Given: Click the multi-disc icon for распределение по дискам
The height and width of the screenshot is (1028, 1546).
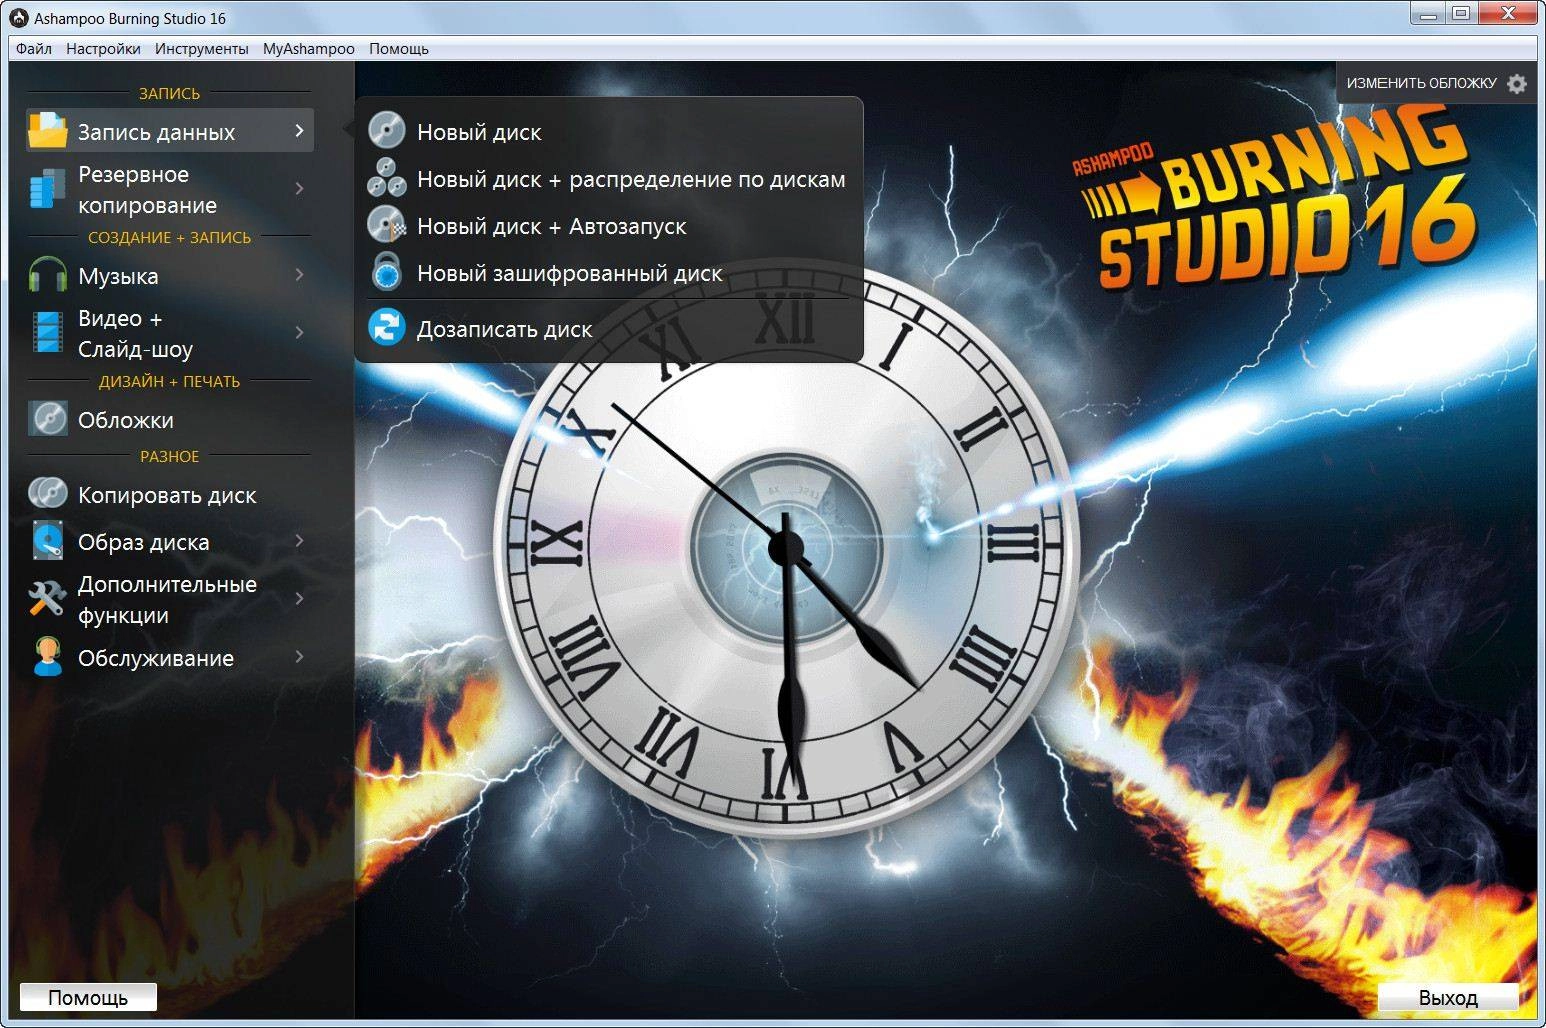Looking at the screenshot, I should (x=386, y=178).
